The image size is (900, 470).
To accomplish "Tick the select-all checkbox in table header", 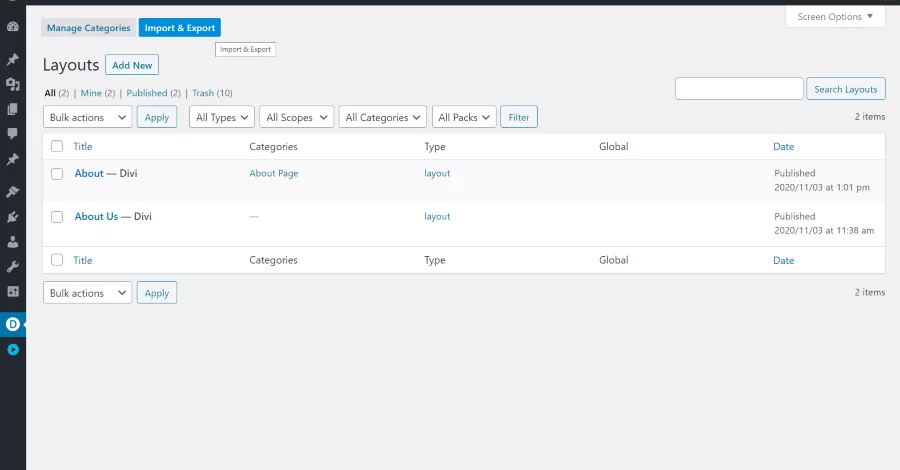I will (x=57, y=146).
